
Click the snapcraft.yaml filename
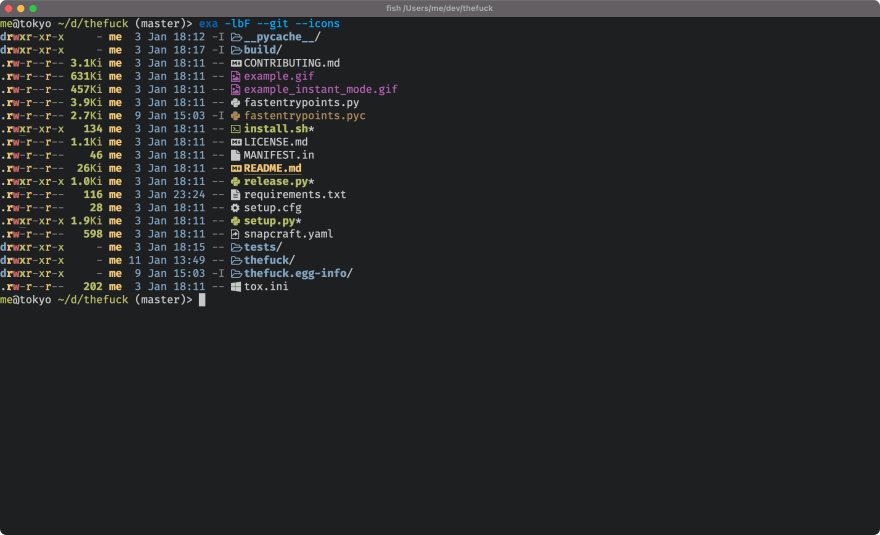(288, 234)
